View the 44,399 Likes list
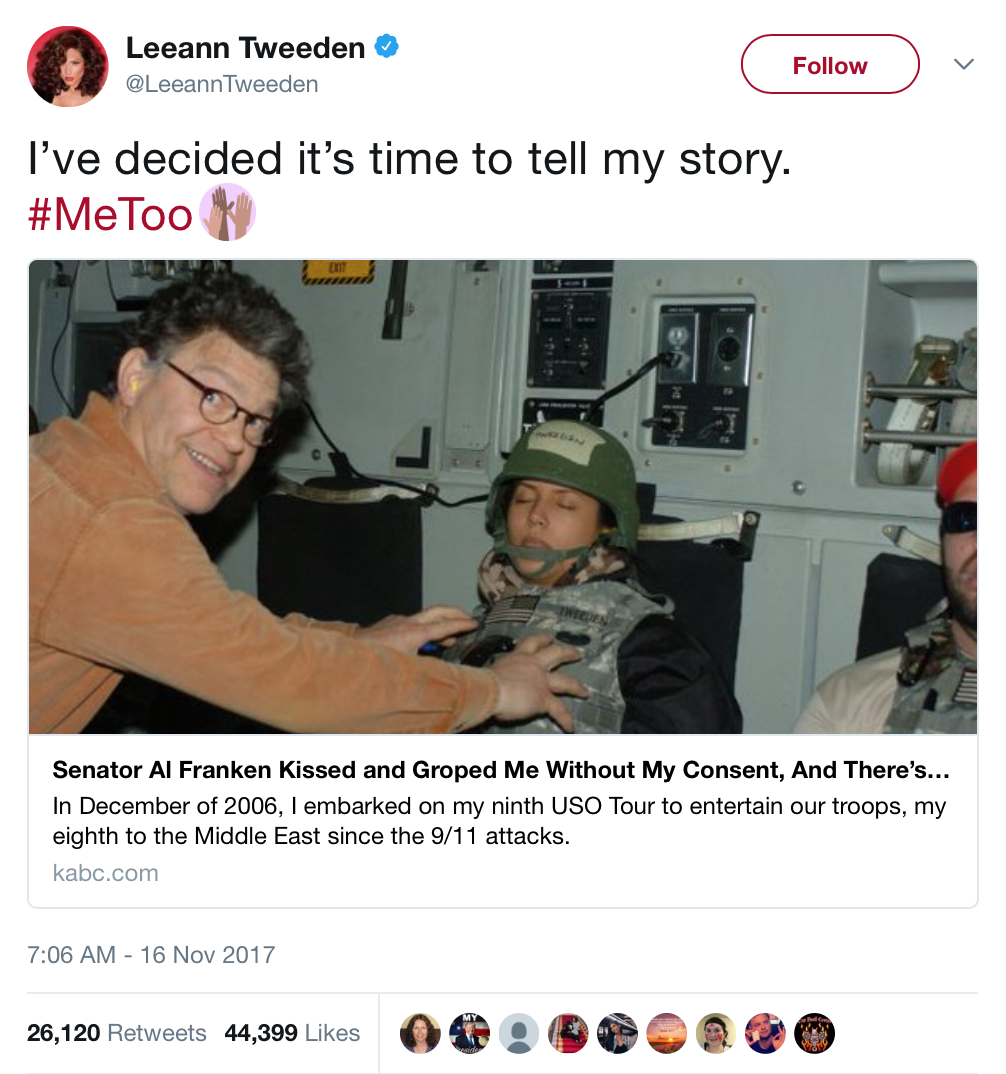Viewport: 1006px width, 1074px height. click(x=292, y=1033)
